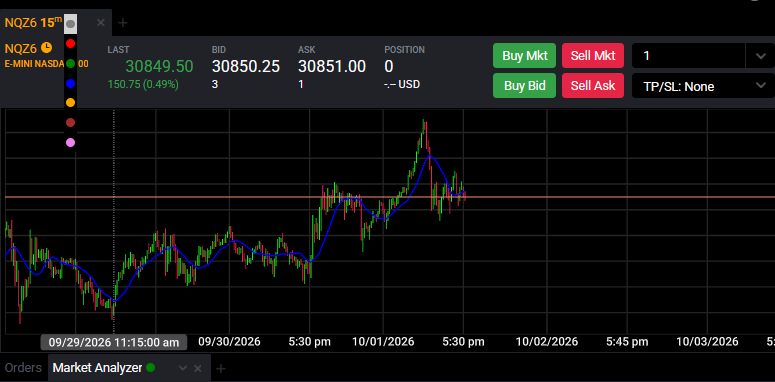Open the TP/SL: None dropdown
Image resolution: width=775 pixels, height=382 pixels.
[703, 86]
